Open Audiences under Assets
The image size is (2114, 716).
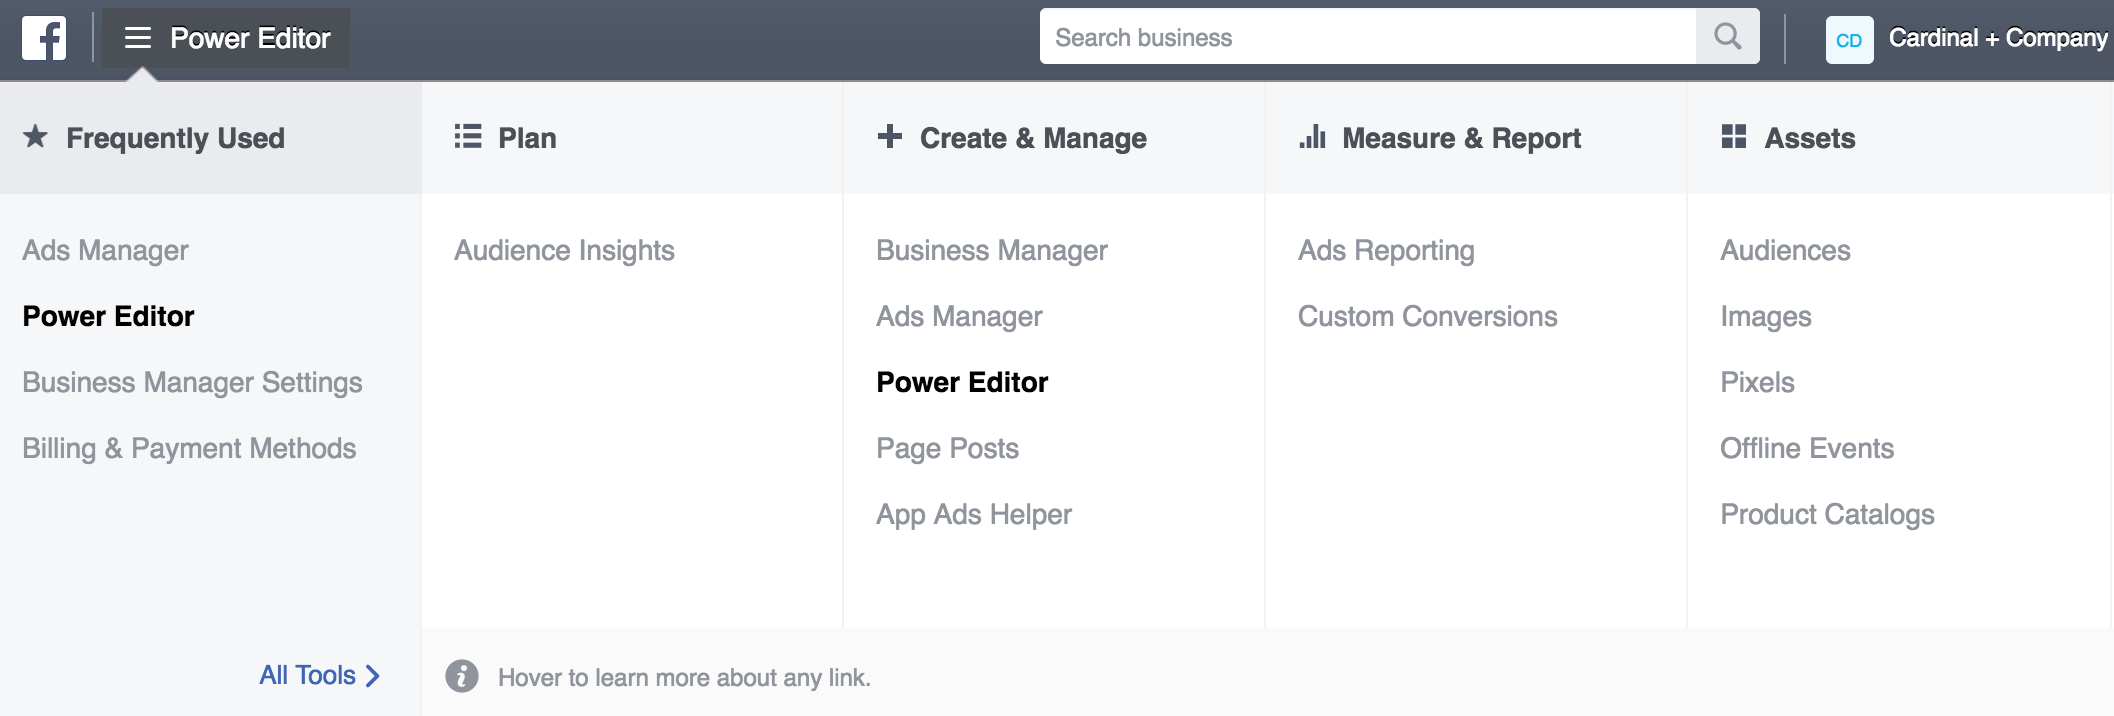pos(1785,250)
